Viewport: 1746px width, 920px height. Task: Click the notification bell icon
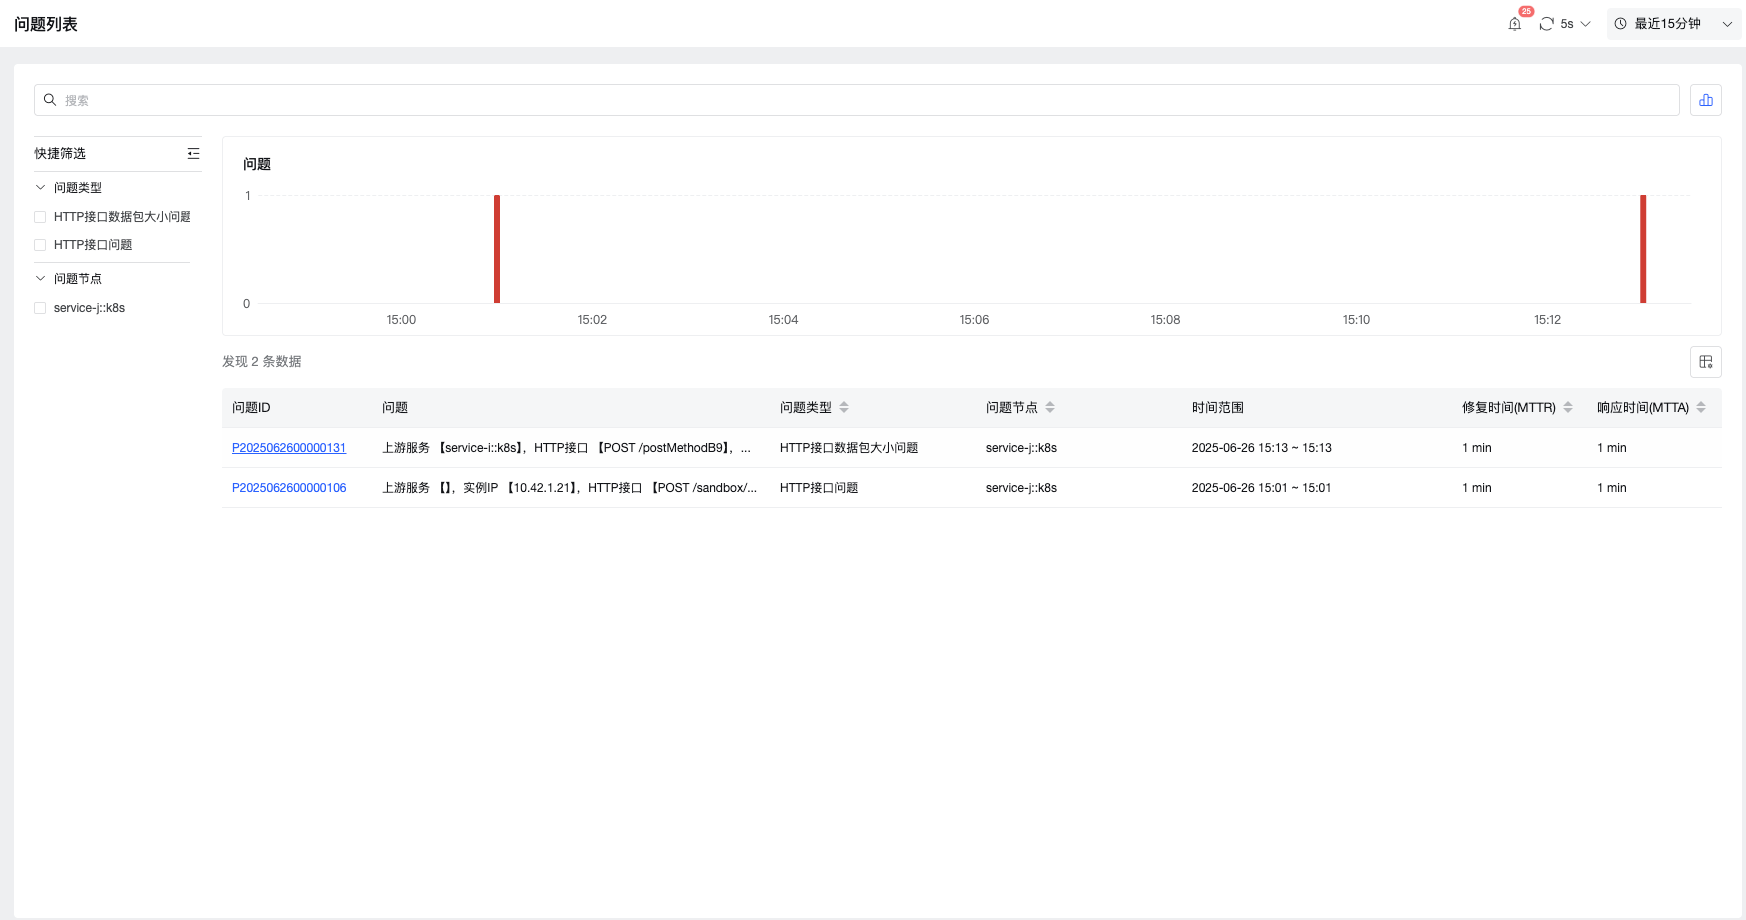point(1514,24)
